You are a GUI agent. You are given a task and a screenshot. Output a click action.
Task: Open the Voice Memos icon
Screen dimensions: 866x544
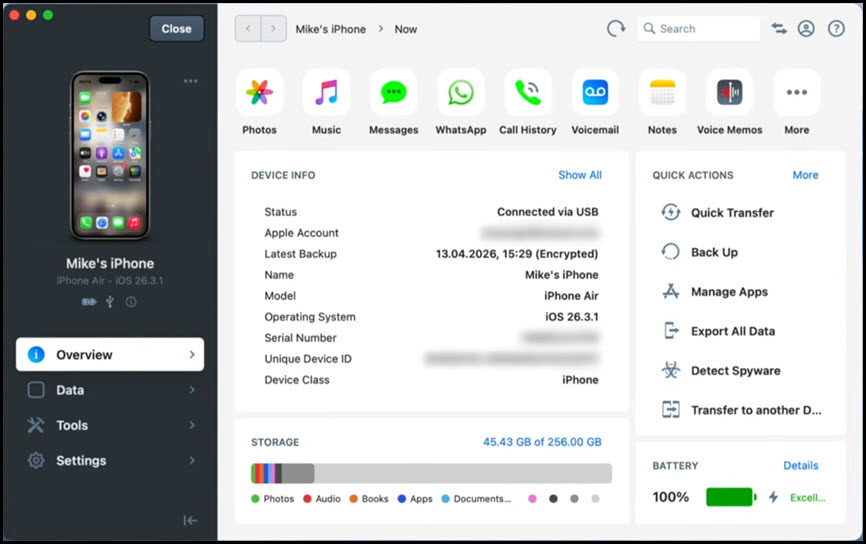tap(730, 92)
